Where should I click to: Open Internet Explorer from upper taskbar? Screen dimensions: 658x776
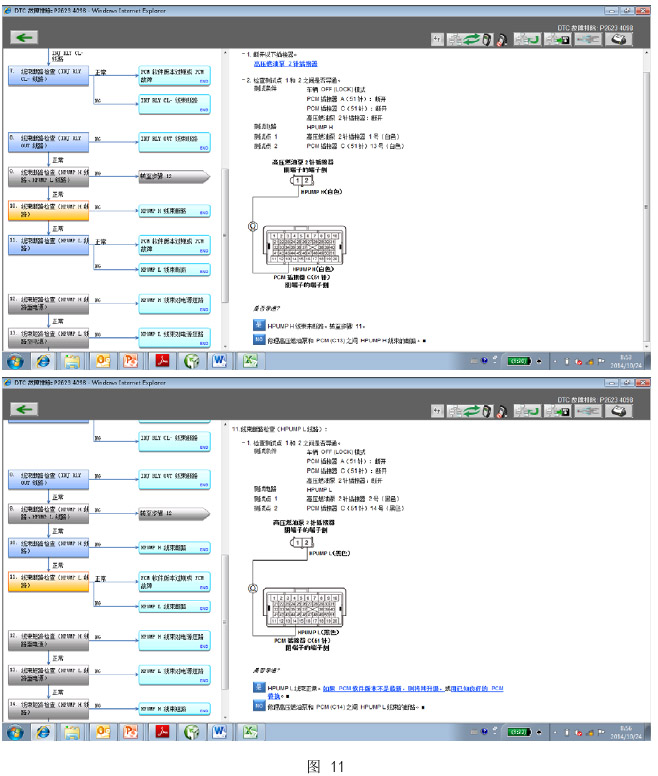pyautogui.click(x=43, y=361)
